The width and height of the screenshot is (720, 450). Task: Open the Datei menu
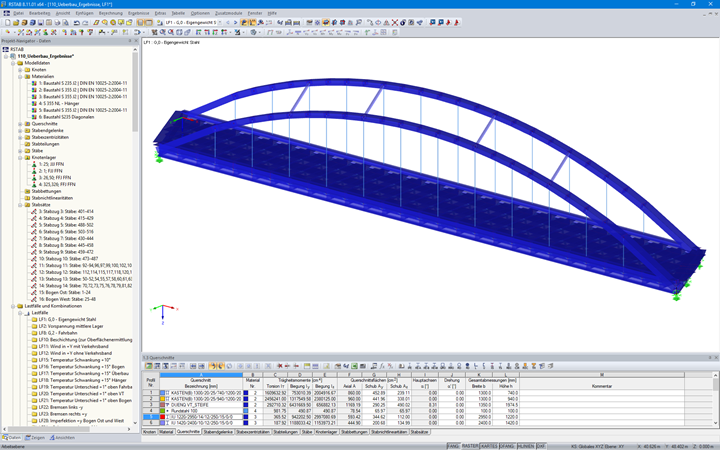click(18, 13)
